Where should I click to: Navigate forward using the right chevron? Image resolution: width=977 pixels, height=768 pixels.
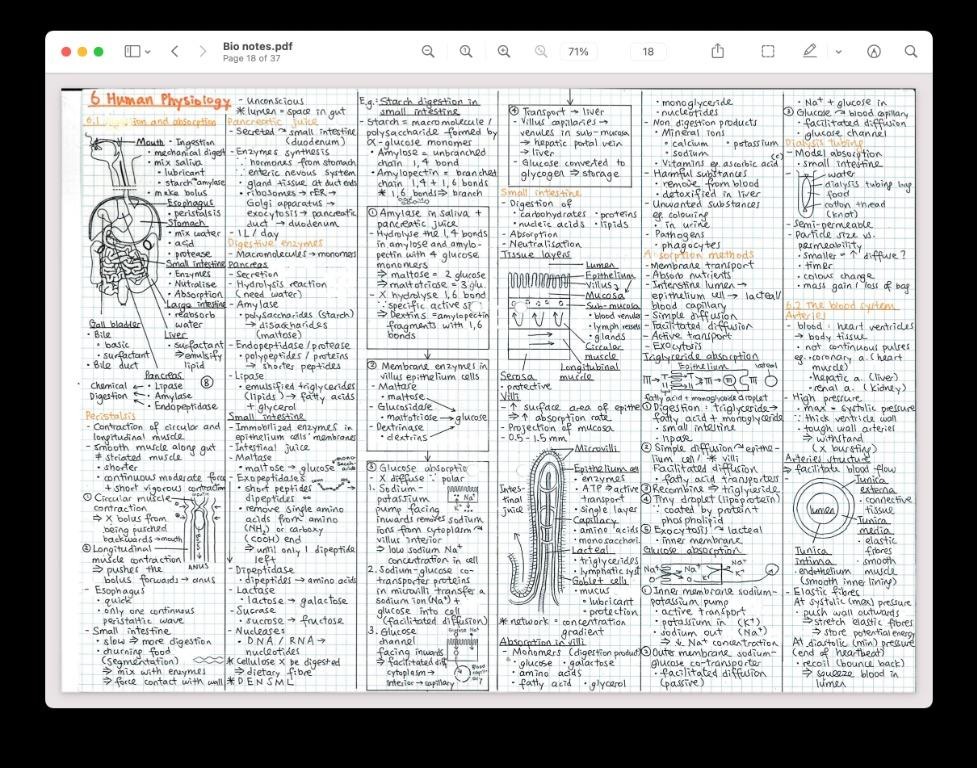tap(202, 51)
